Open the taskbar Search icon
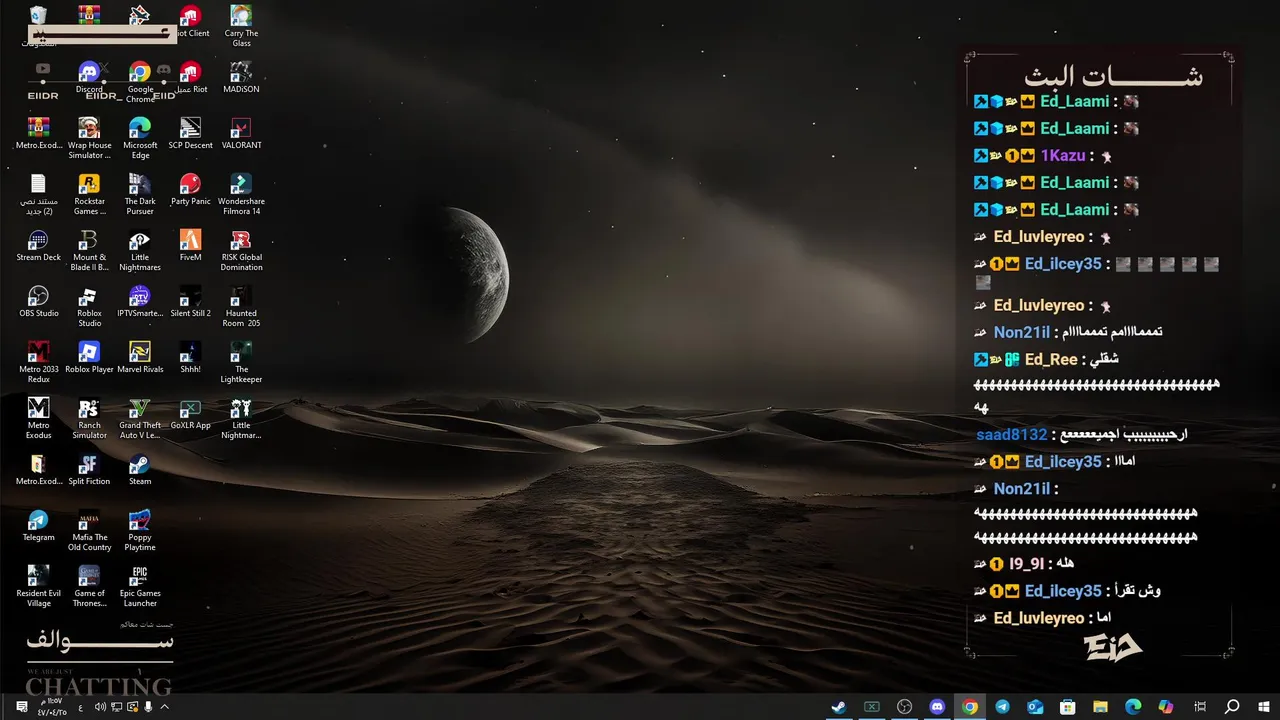This screenshot has height=720, width=1280. tap(1232, 707)
